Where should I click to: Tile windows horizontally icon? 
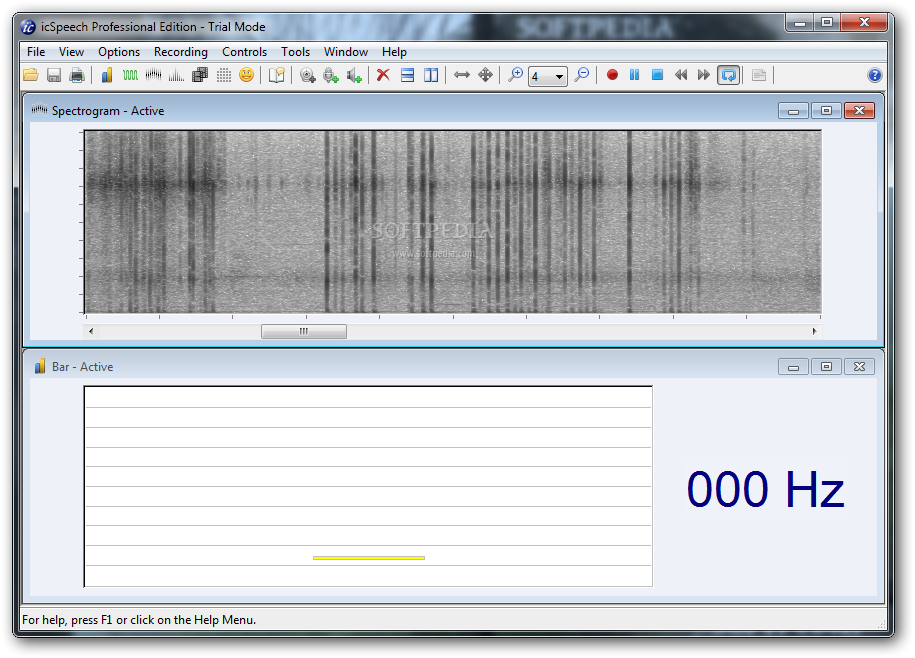(x=407, y=75)
